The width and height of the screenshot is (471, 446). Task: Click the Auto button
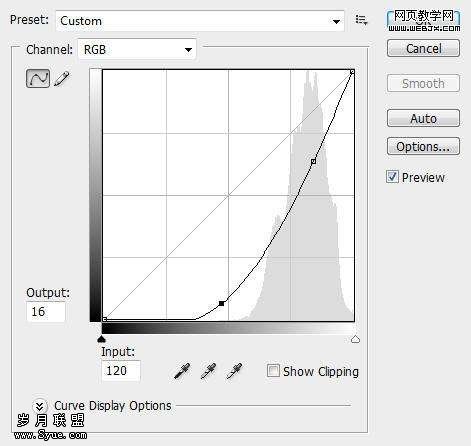point(423,118)
